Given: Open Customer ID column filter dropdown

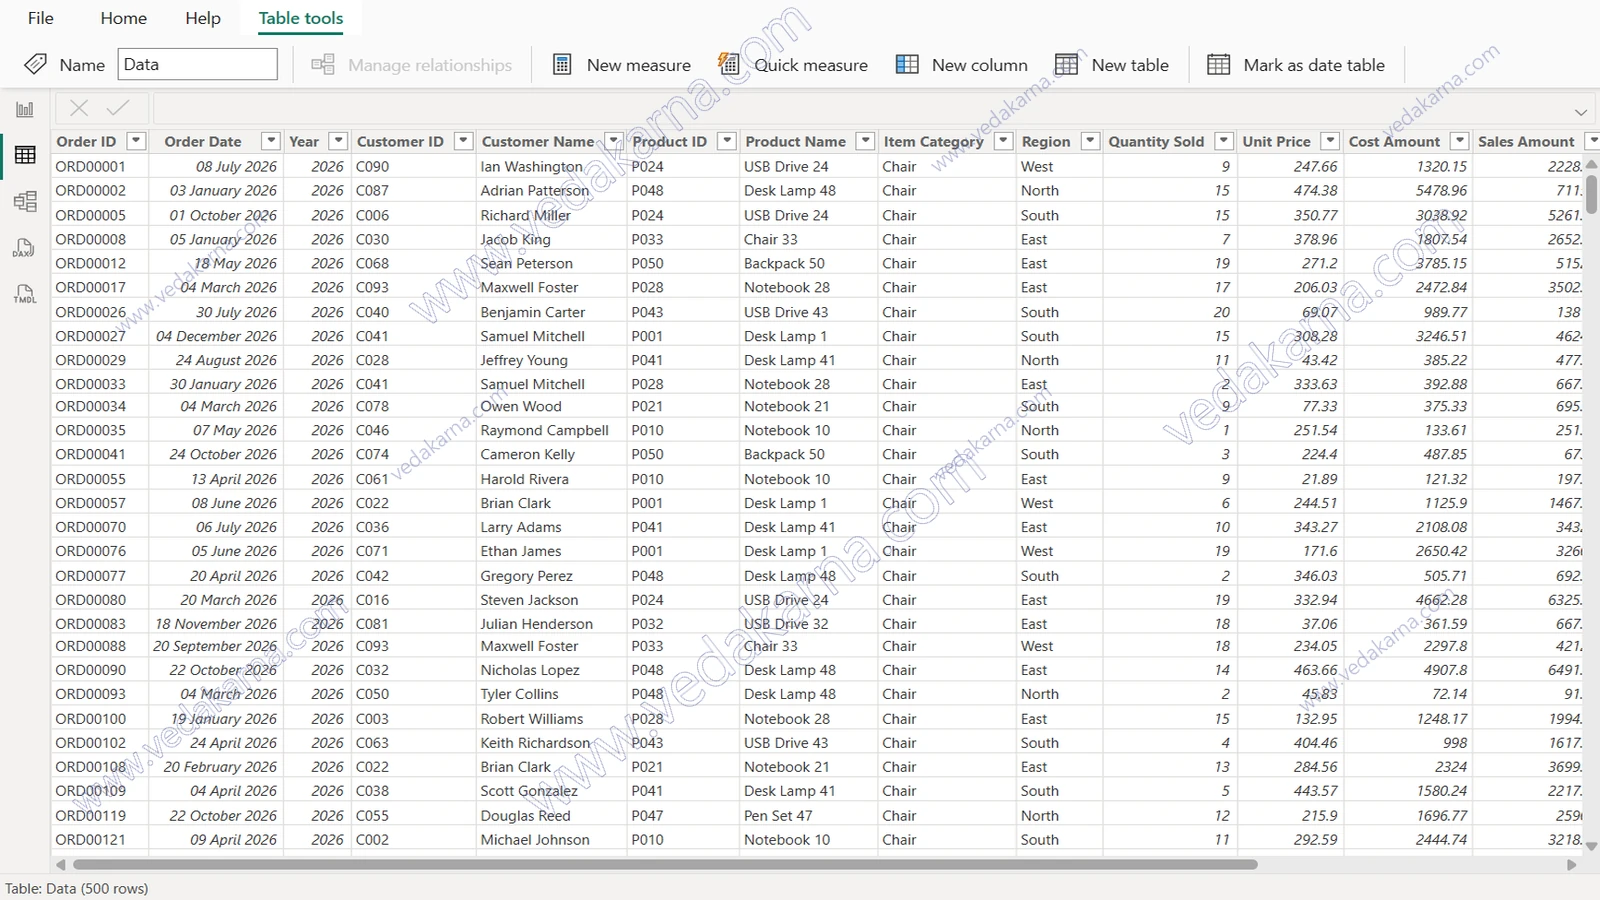Looking at the screenshot, I should pyautogui.click(x=463, y=141).
